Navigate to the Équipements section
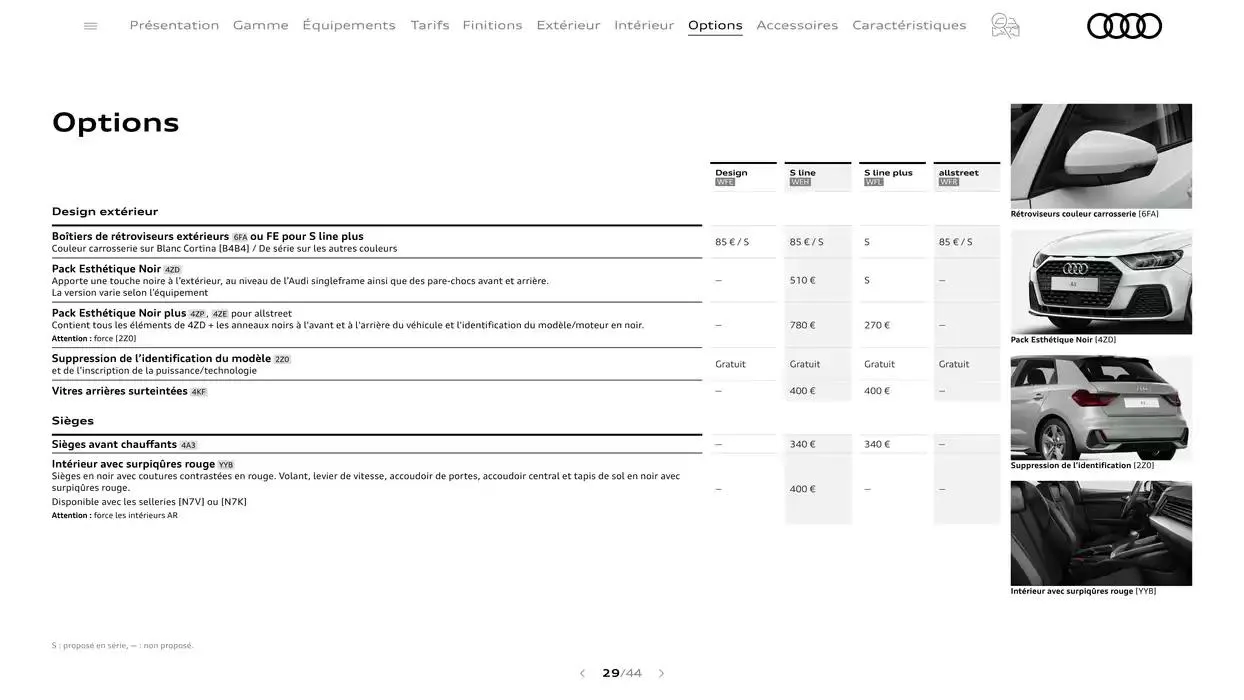The image size is (1244, 700). 349,25
